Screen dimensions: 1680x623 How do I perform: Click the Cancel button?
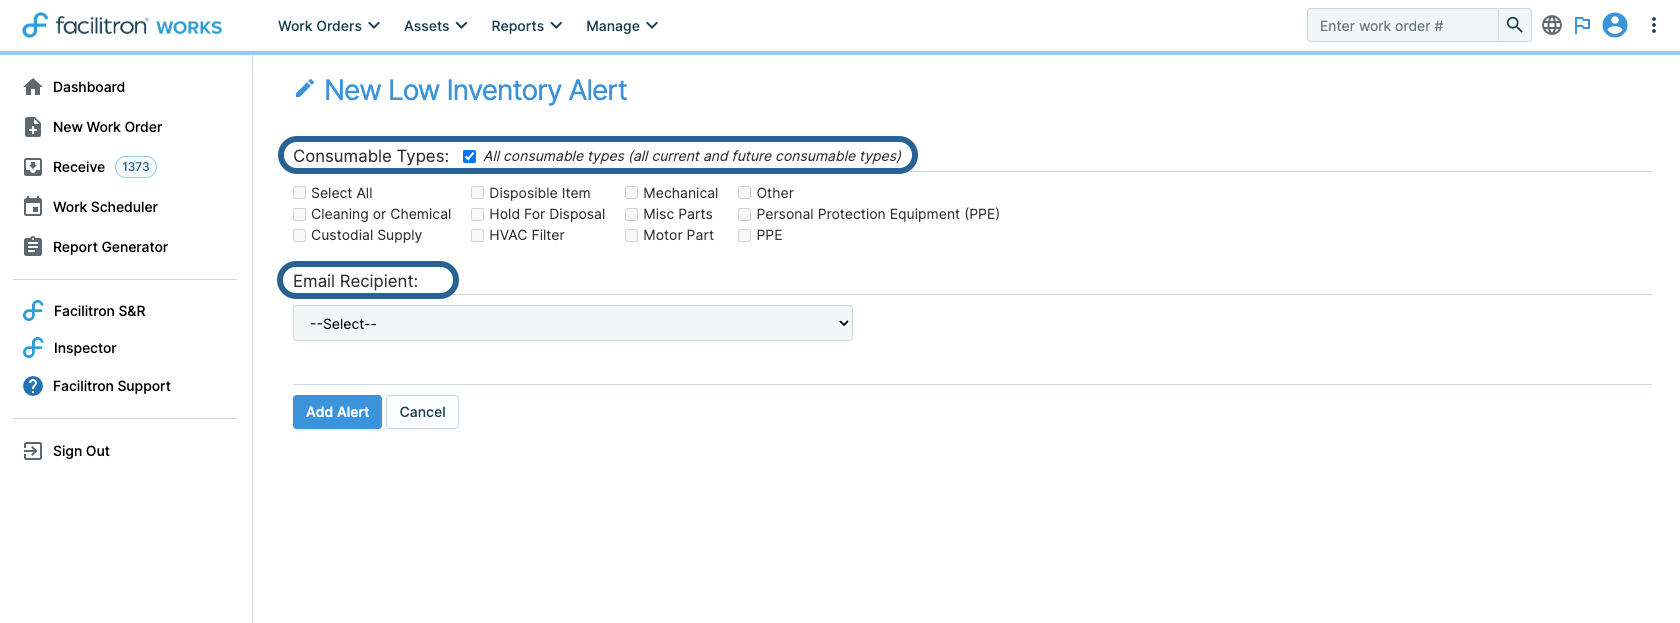pyautogui.click(x=423, y=412)
